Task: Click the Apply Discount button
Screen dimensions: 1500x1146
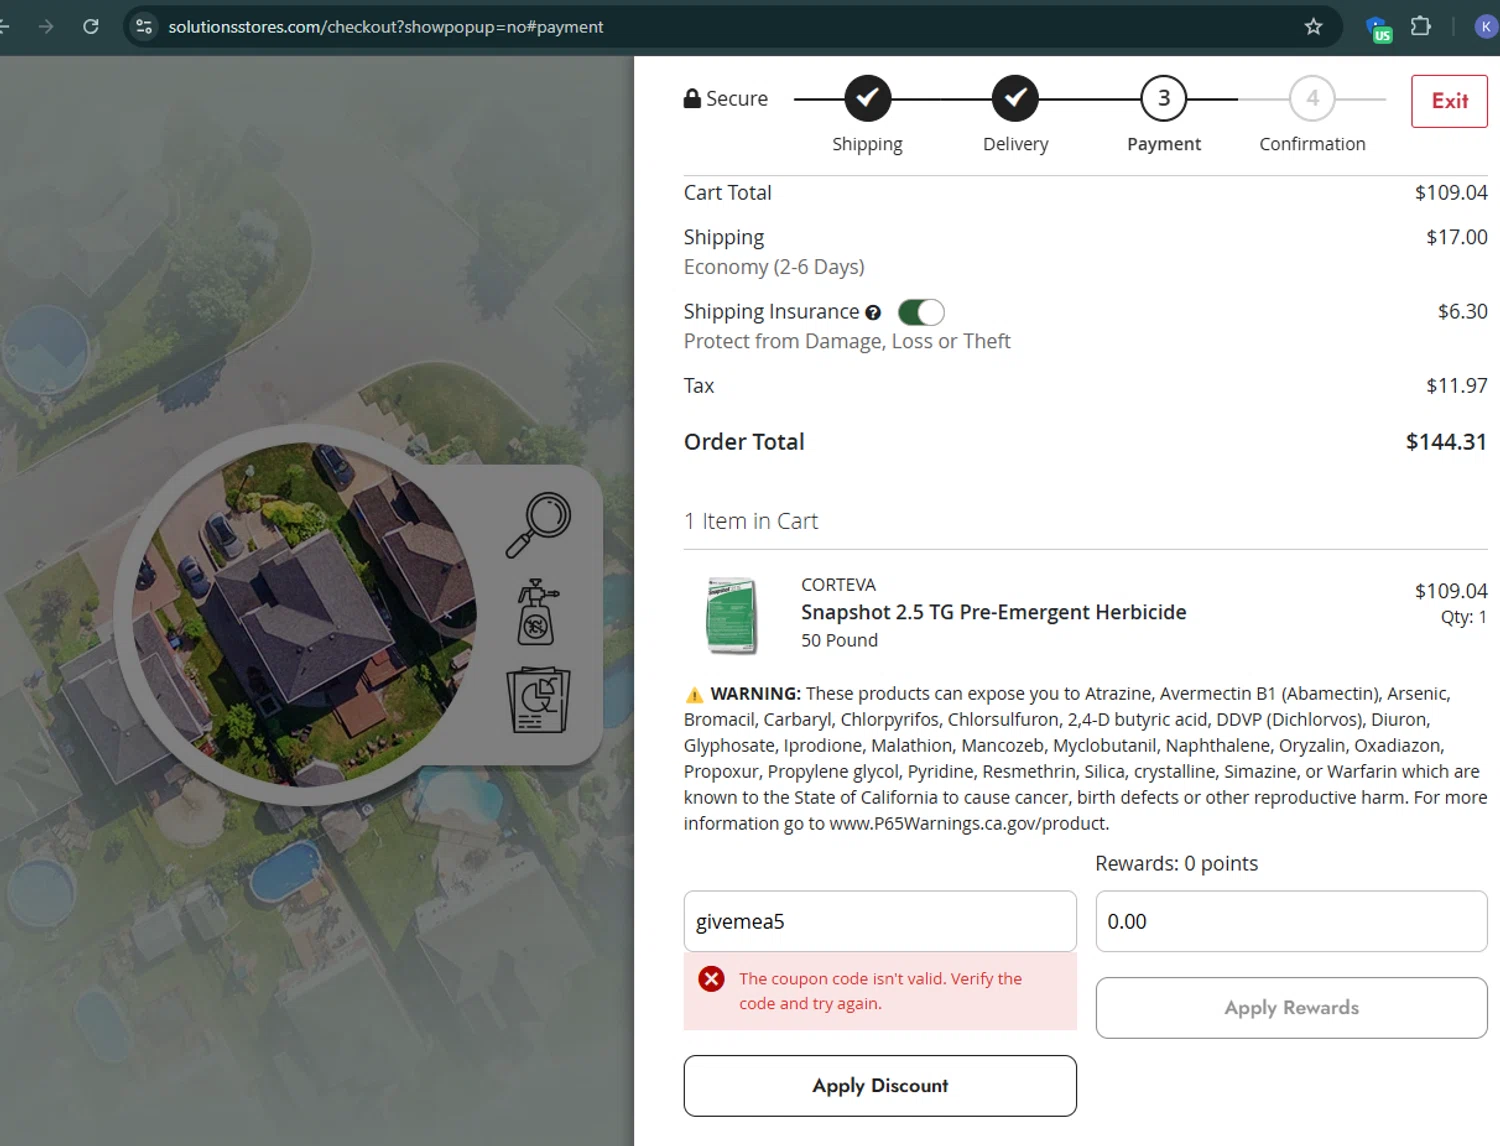Action: pyautogui.click(x=880, y=1086)
